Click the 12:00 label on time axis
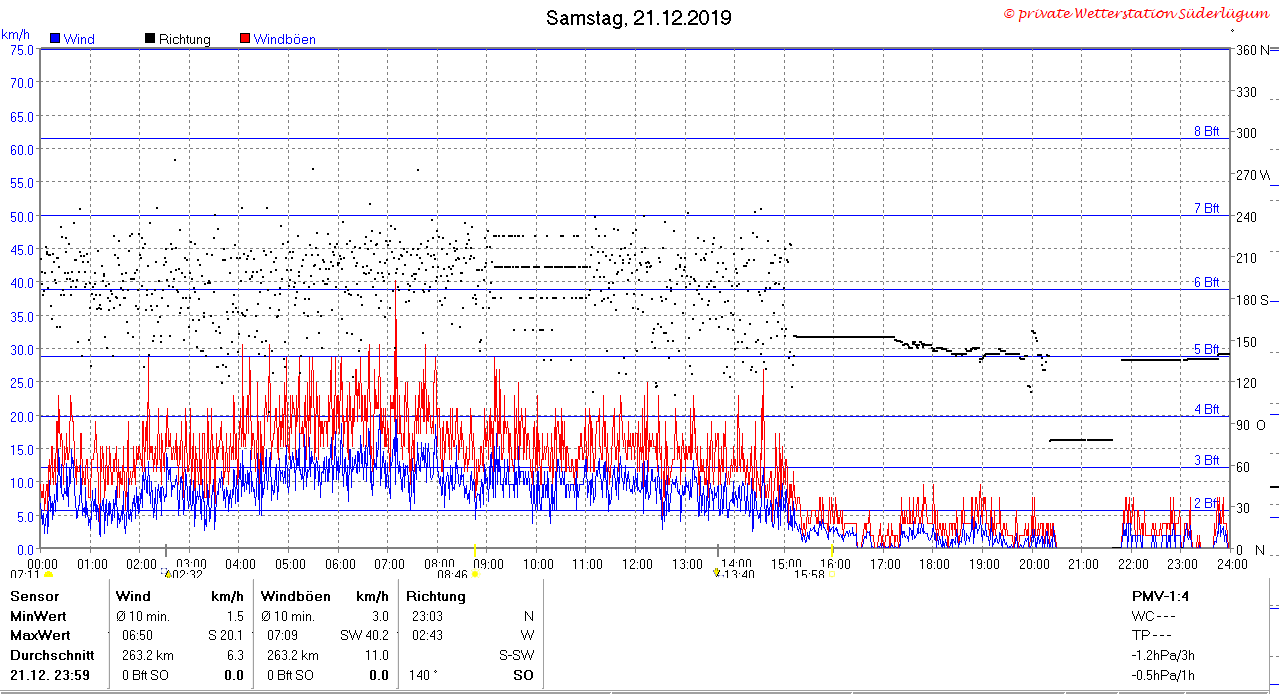 point(637,564)
